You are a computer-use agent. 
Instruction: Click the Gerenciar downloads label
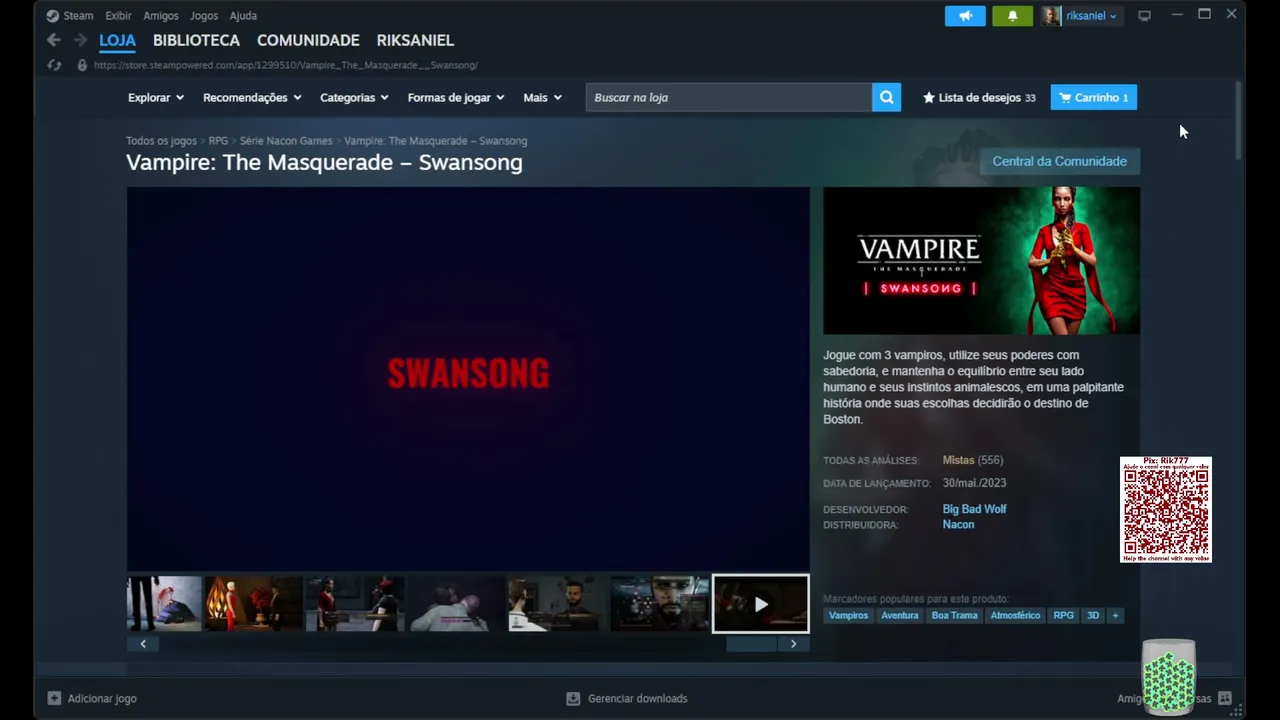(x=637, y=698)
